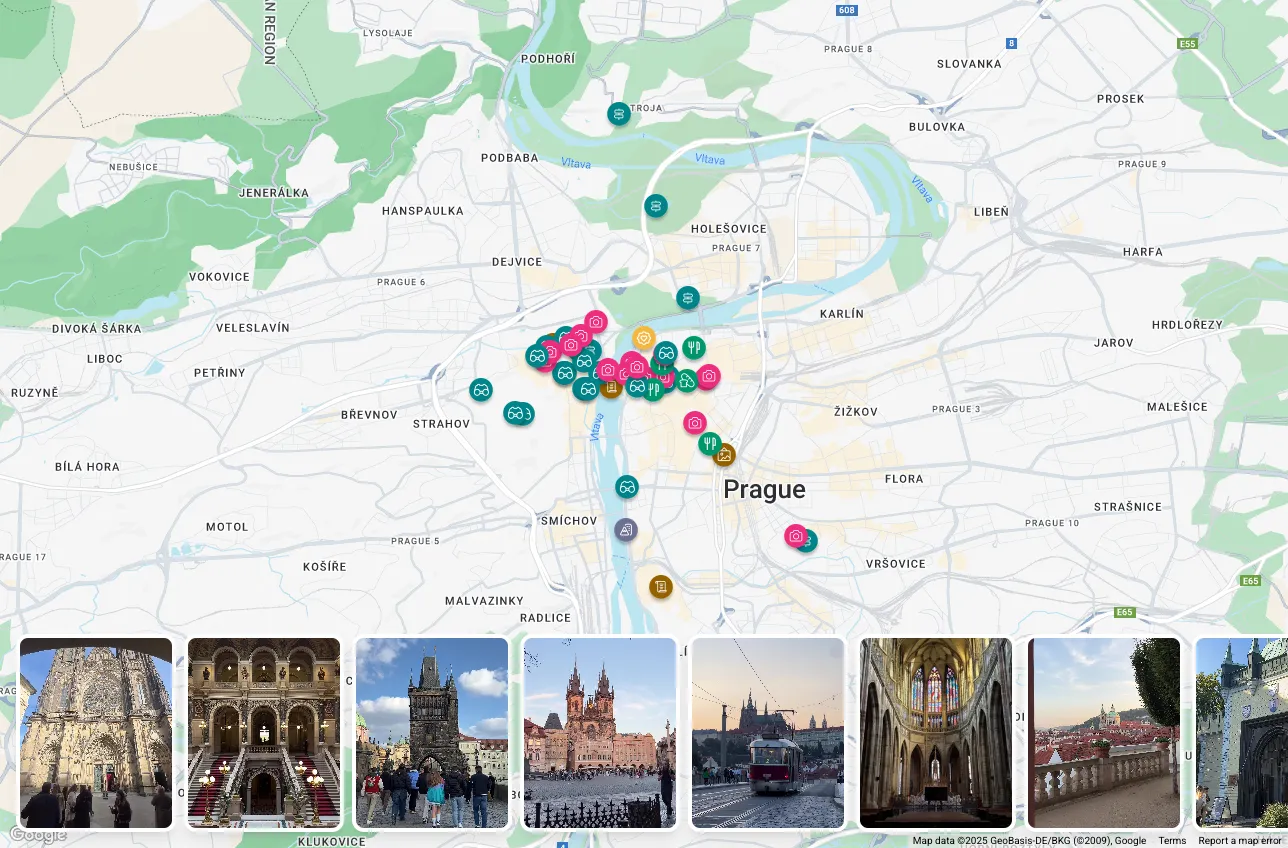The width and height of the screenshot is (1288, 848).
Task: Click the Prague city label
Action: tap(764, 489)
